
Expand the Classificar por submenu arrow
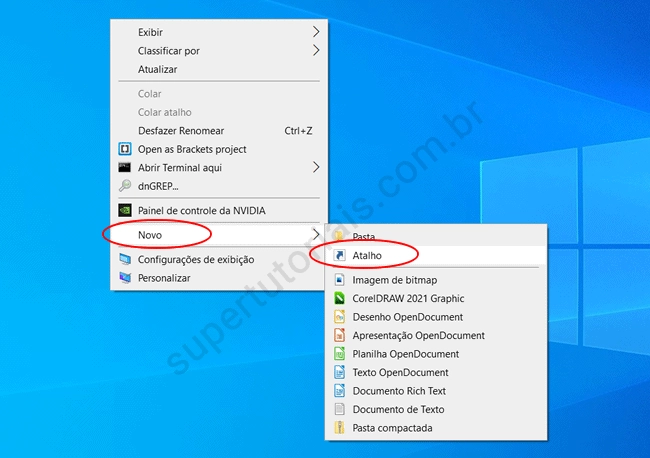pyautogui.click(x=316, y=50)
